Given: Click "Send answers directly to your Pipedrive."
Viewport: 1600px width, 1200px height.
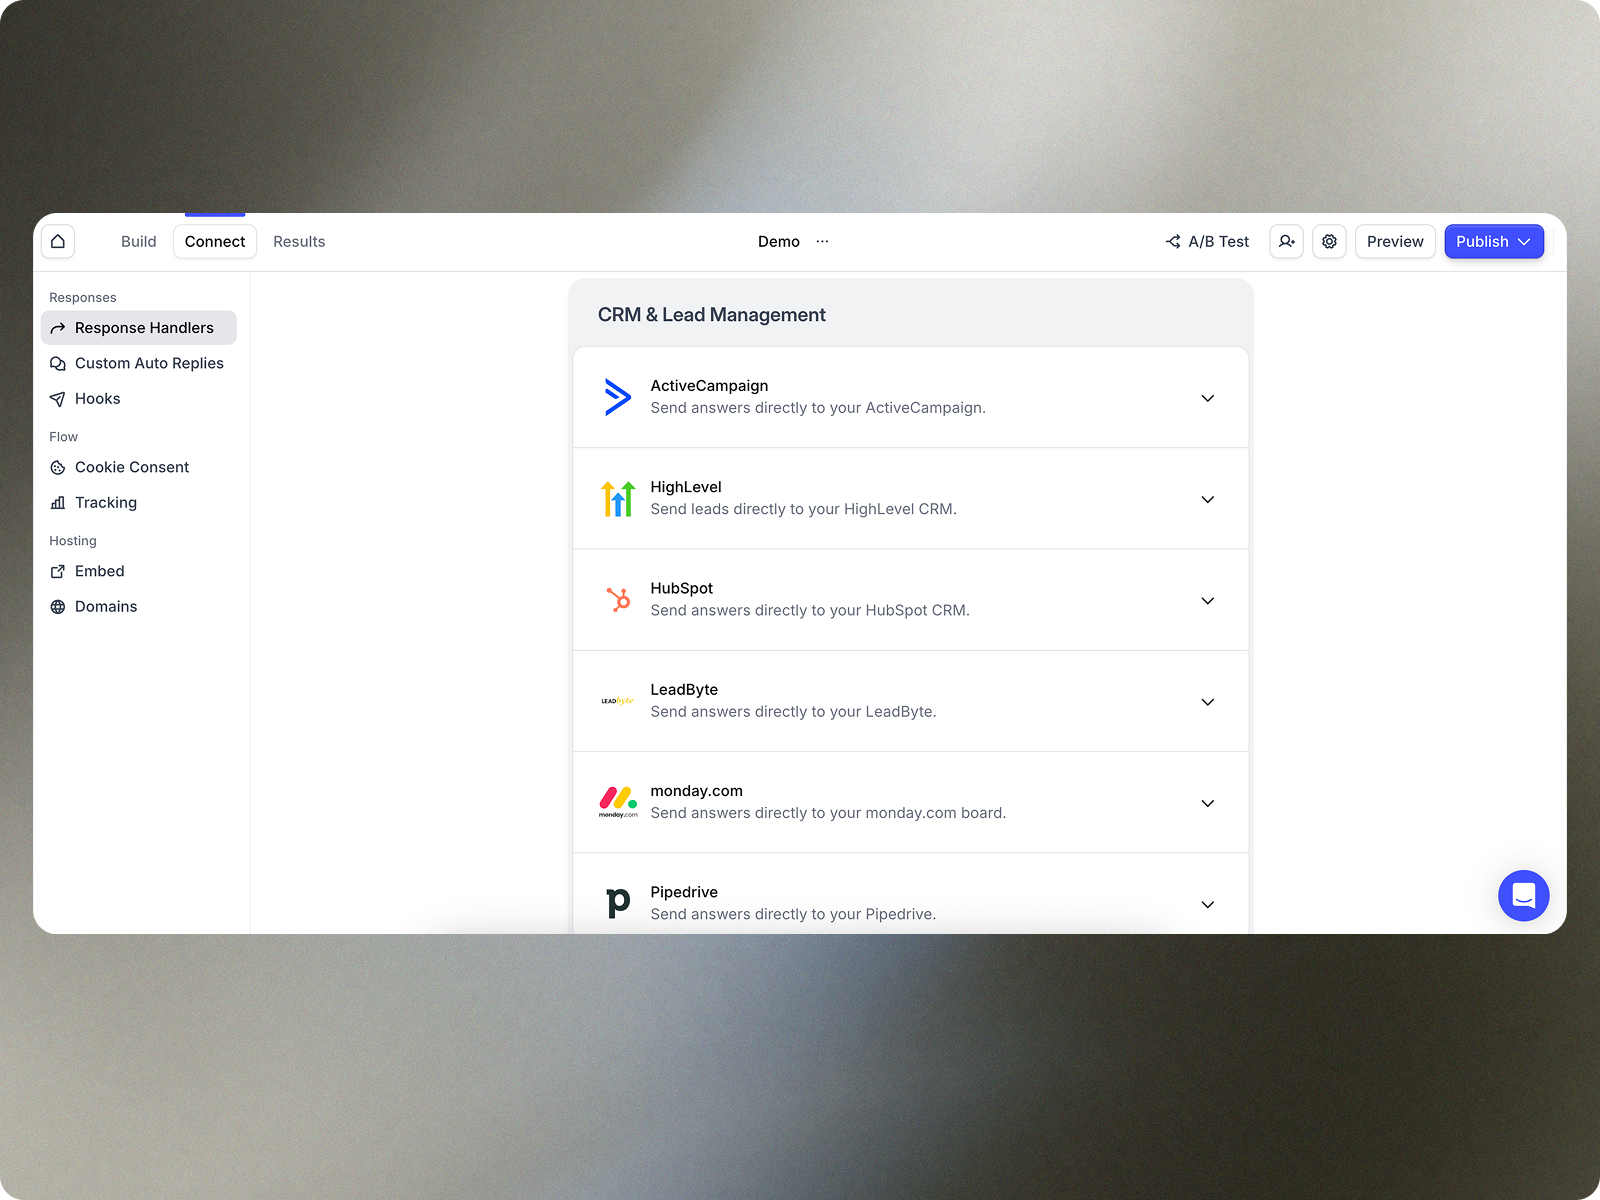Looking at the screenshot, I should pyautogui.click(x=793, y=914).
